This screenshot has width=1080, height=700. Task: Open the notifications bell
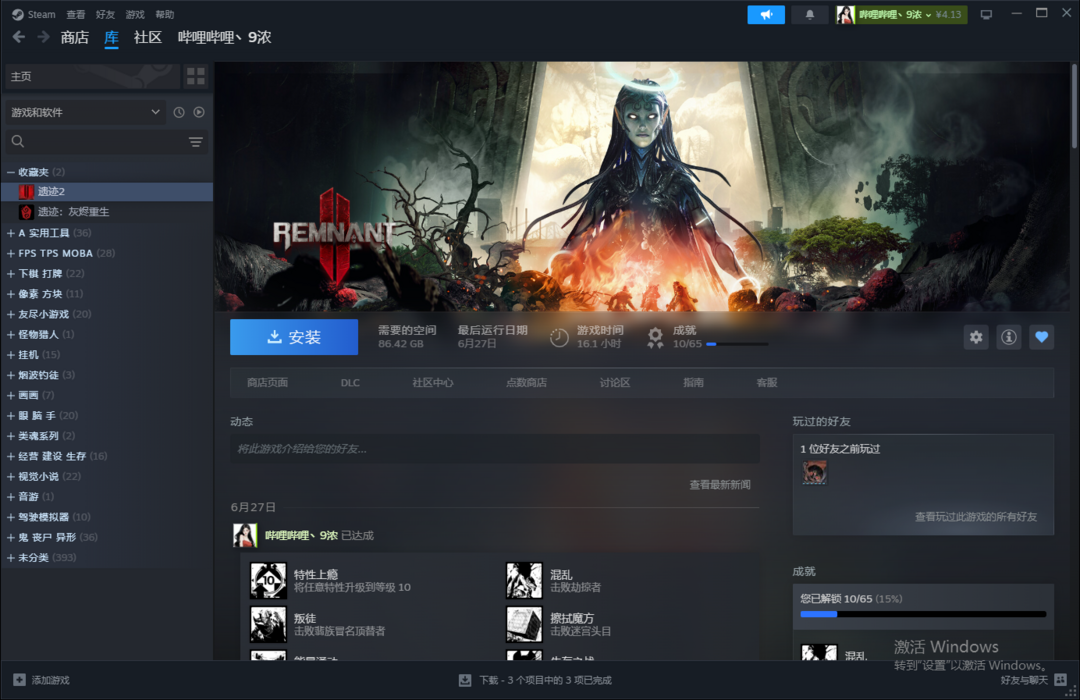pyautogui.click(x=810, y=14)
